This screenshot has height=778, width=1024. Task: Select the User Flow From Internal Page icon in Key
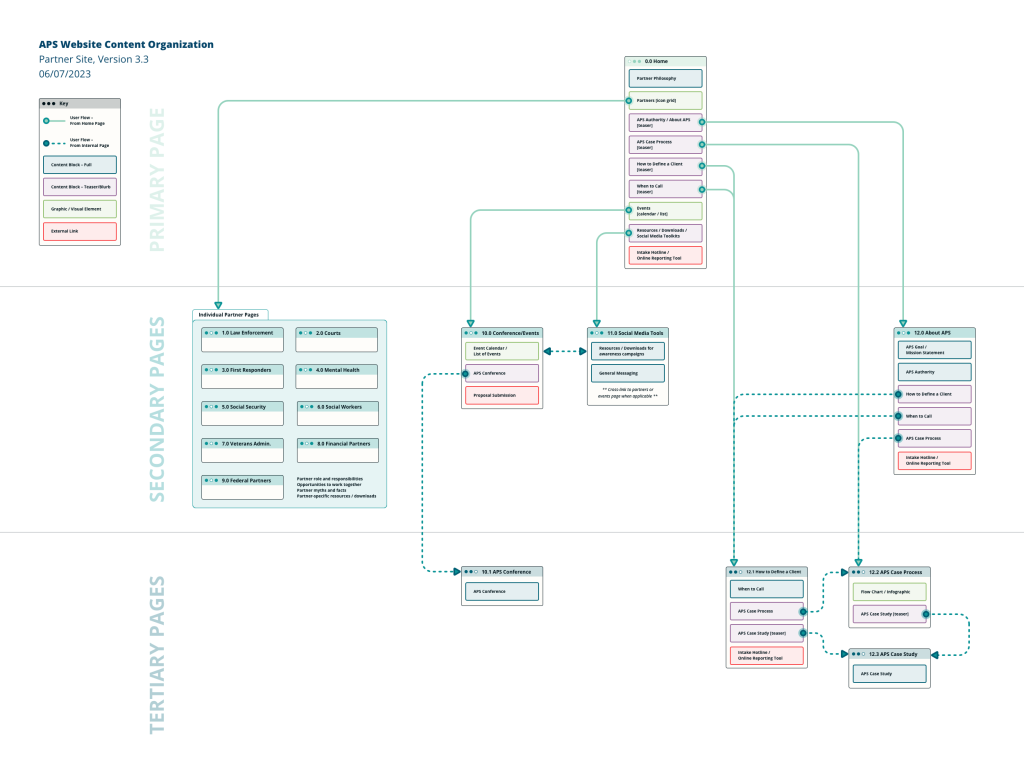pyautogui.click(x=46, y=143)
